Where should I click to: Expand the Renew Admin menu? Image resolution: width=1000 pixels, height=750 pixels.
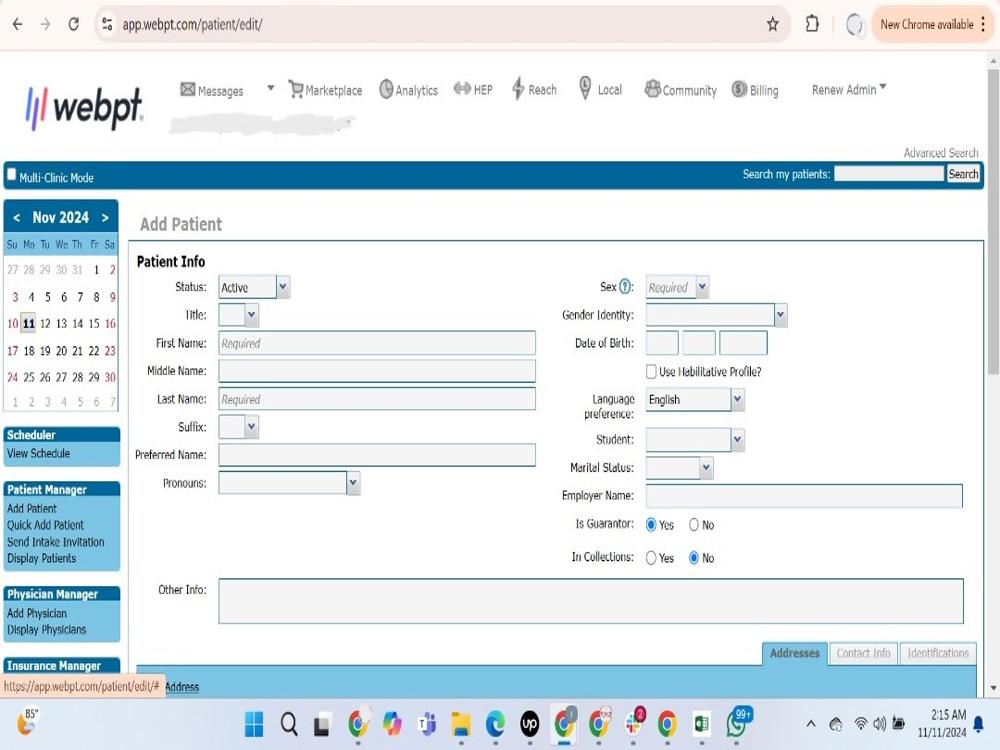point(849,89)
